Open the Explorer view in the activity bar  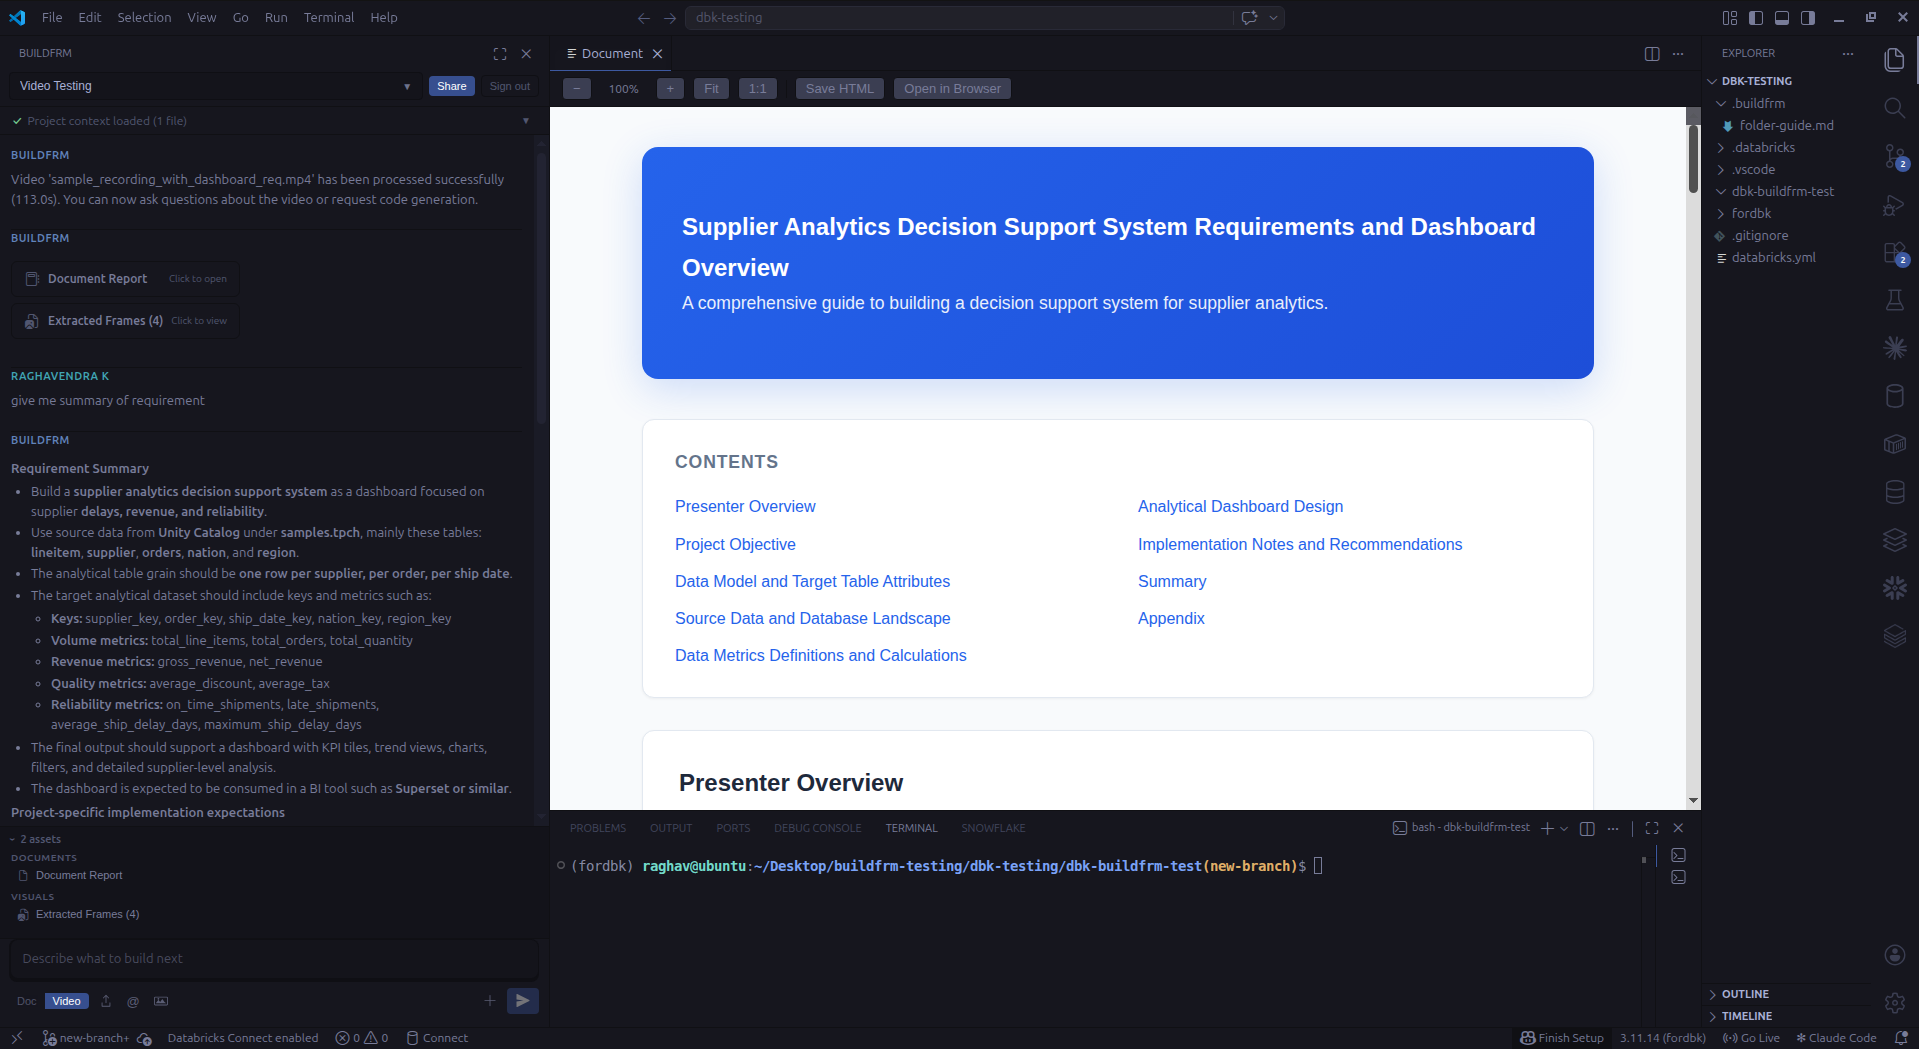pyautogui.click(x=1894, y=60)
